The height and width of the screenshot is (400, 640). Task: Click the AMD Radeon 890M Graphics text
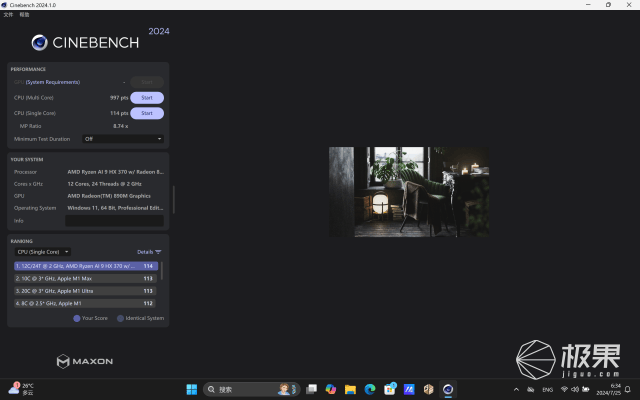[x=109, y=196]
